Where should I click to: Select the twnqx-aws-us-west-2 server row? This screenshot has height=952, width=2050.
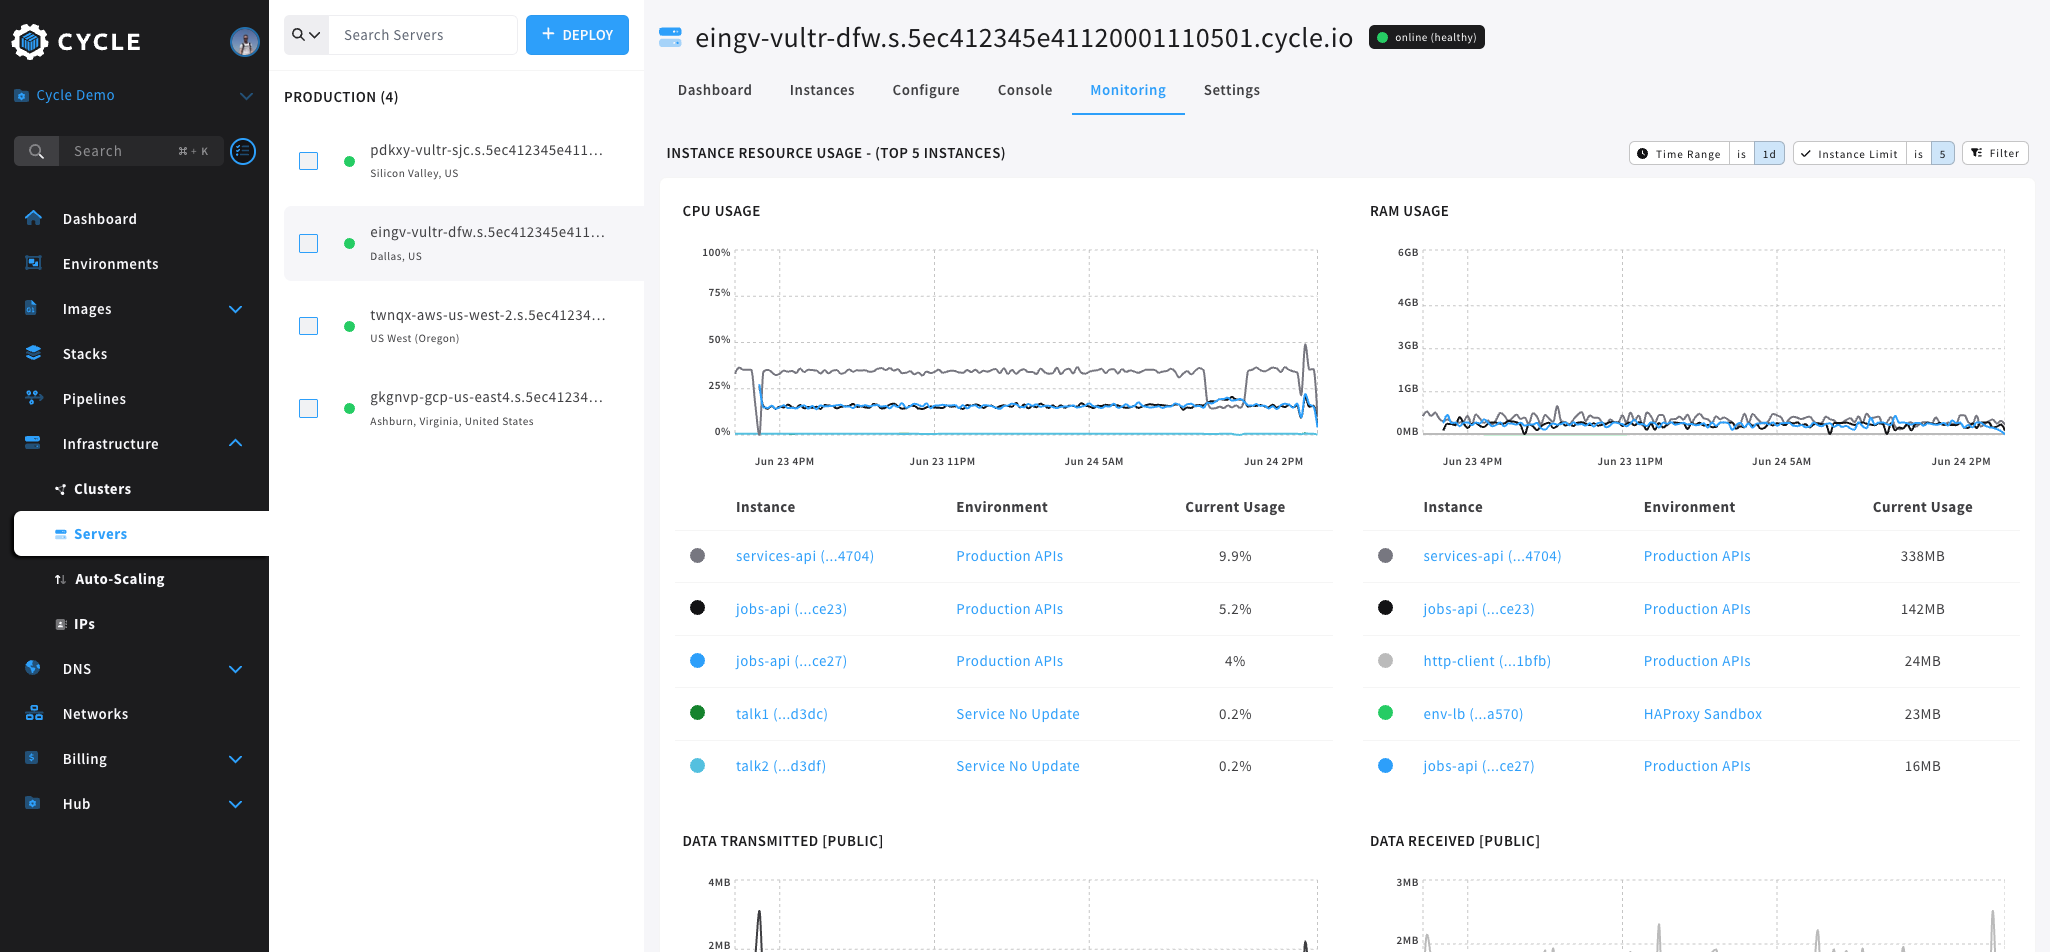click(x=464, y=326)
